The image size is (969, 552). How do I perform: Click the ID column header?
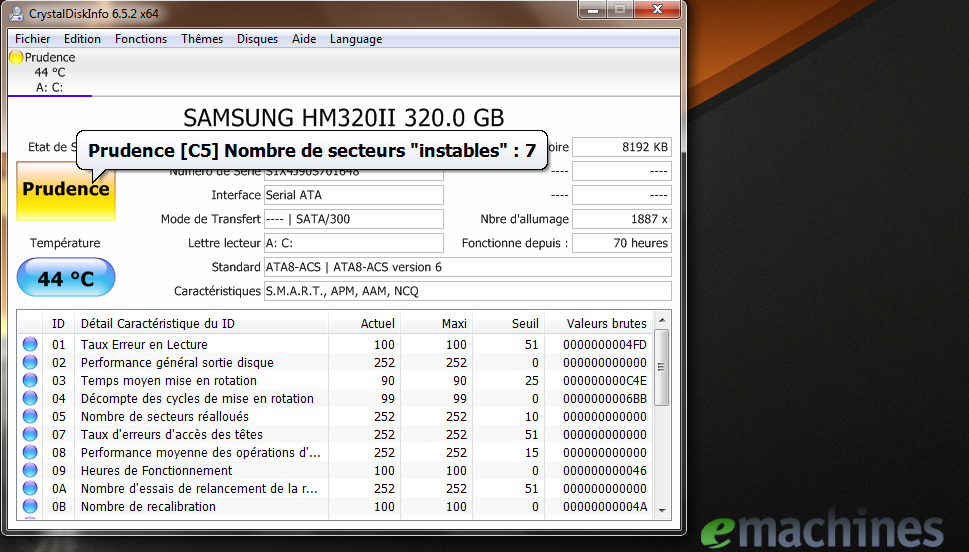coord(58,323)
